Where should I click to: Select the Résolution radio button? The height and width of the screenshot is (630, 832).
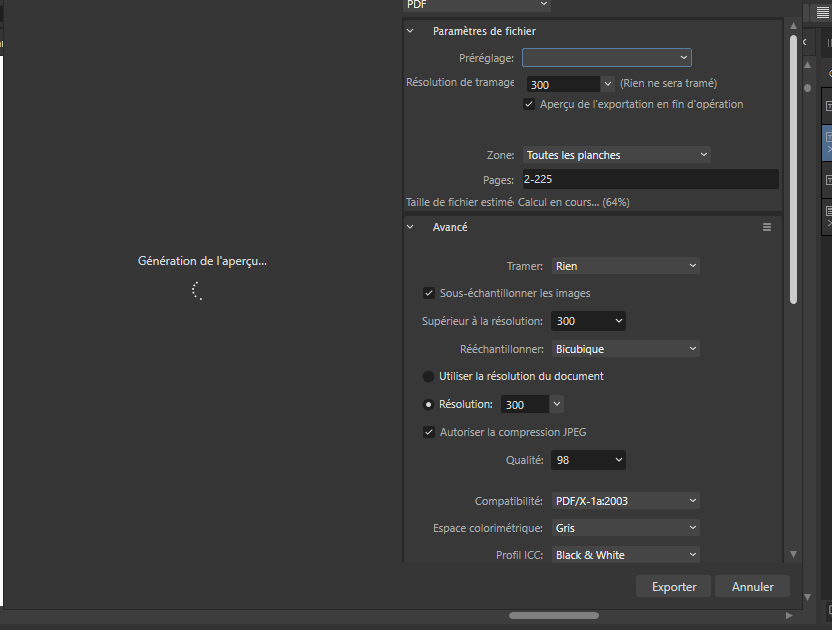[428, 404]
